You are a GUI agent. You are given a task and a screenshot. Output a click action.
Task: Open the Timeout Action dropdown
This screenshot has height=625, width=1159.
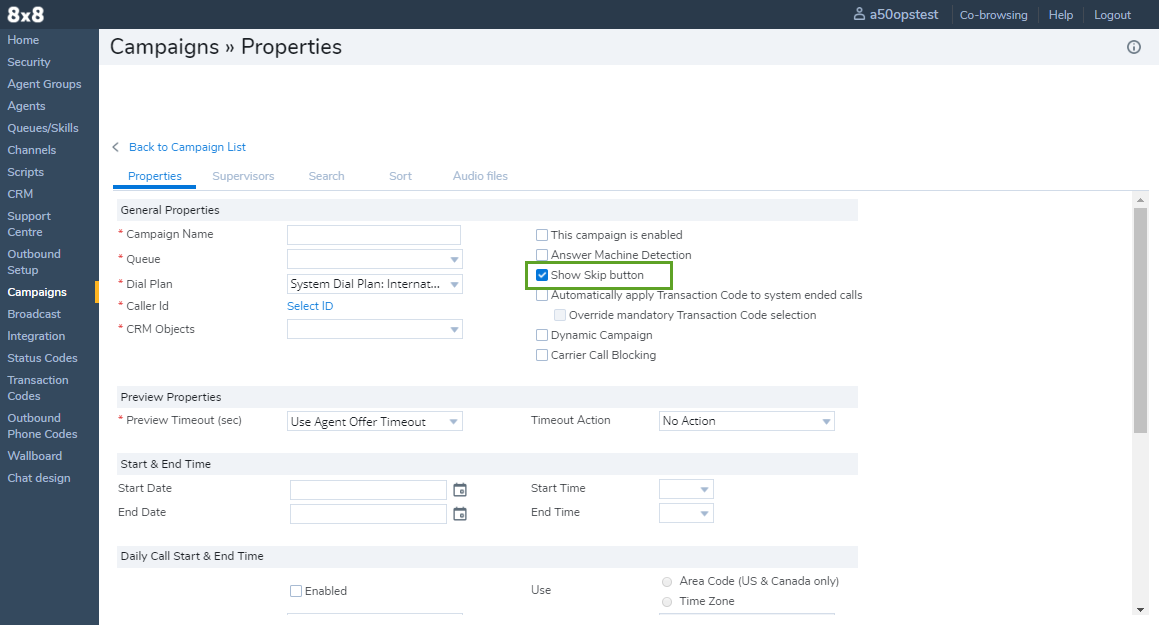click(x=746, y=422)
